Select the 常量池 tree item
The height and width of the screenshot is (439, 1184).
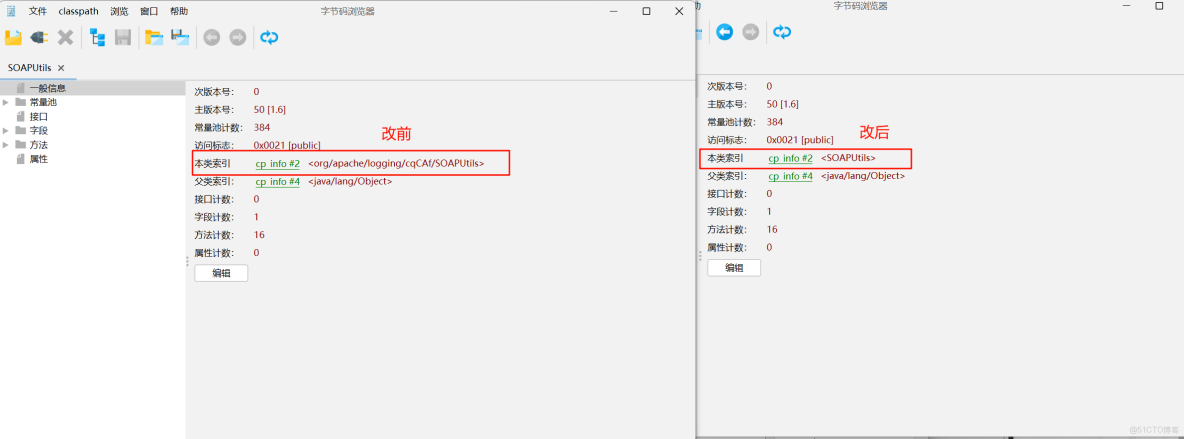[43, 102]
